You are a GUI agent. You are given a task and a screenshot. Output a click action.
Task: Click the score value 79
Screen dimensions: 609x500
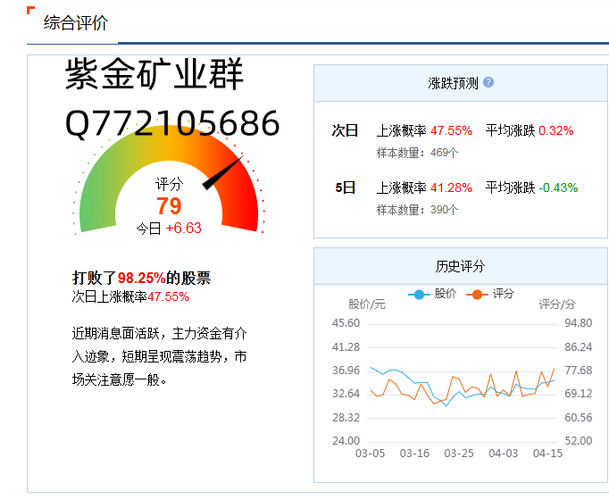click(169, 206)
